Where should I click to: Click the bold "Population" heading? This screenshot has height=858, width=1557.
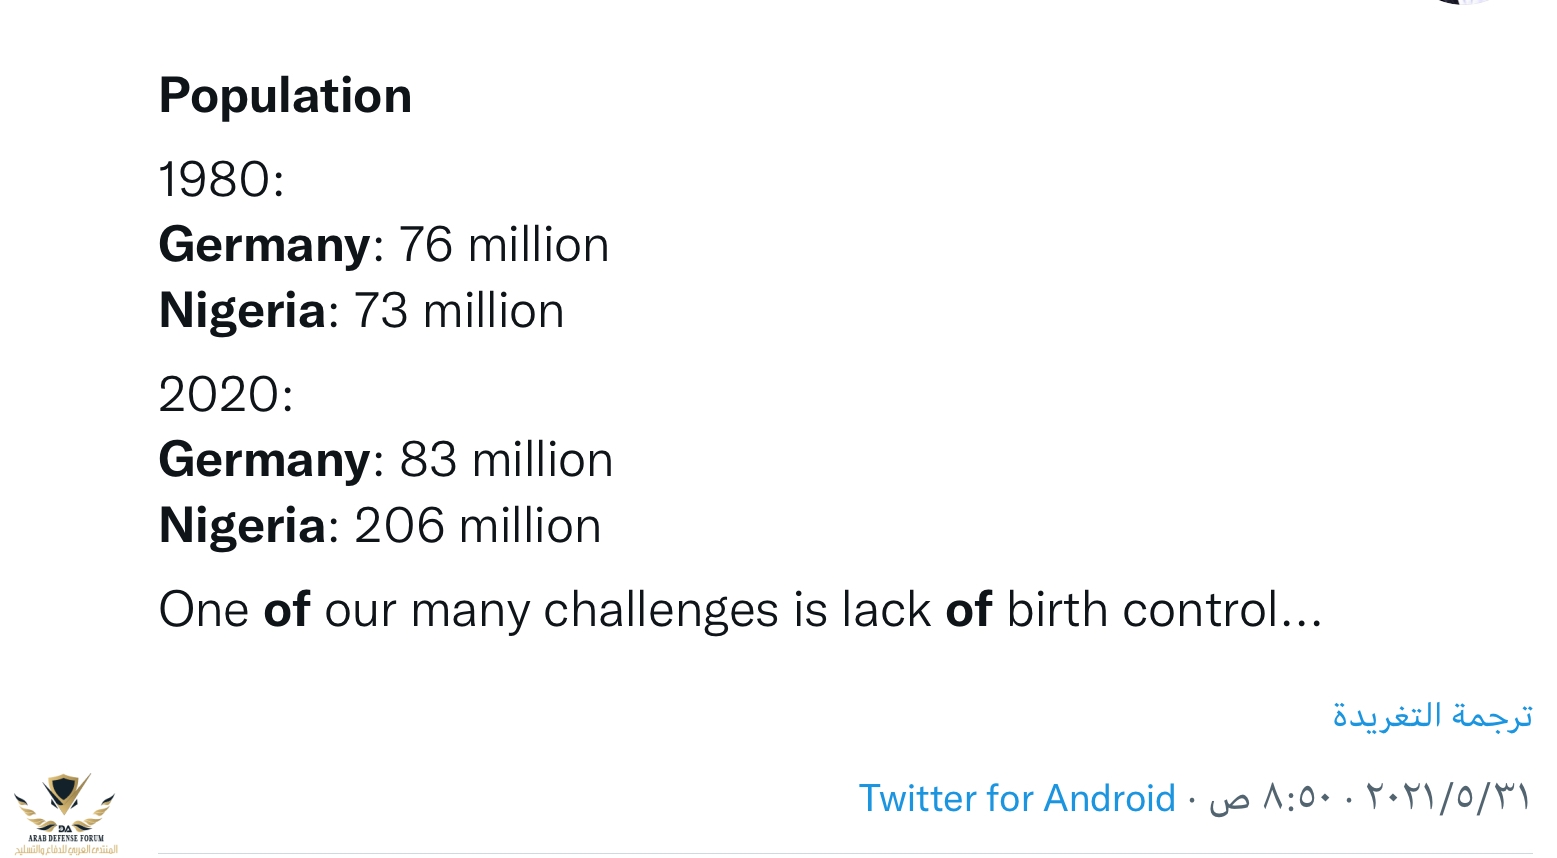tap(285, 96)
